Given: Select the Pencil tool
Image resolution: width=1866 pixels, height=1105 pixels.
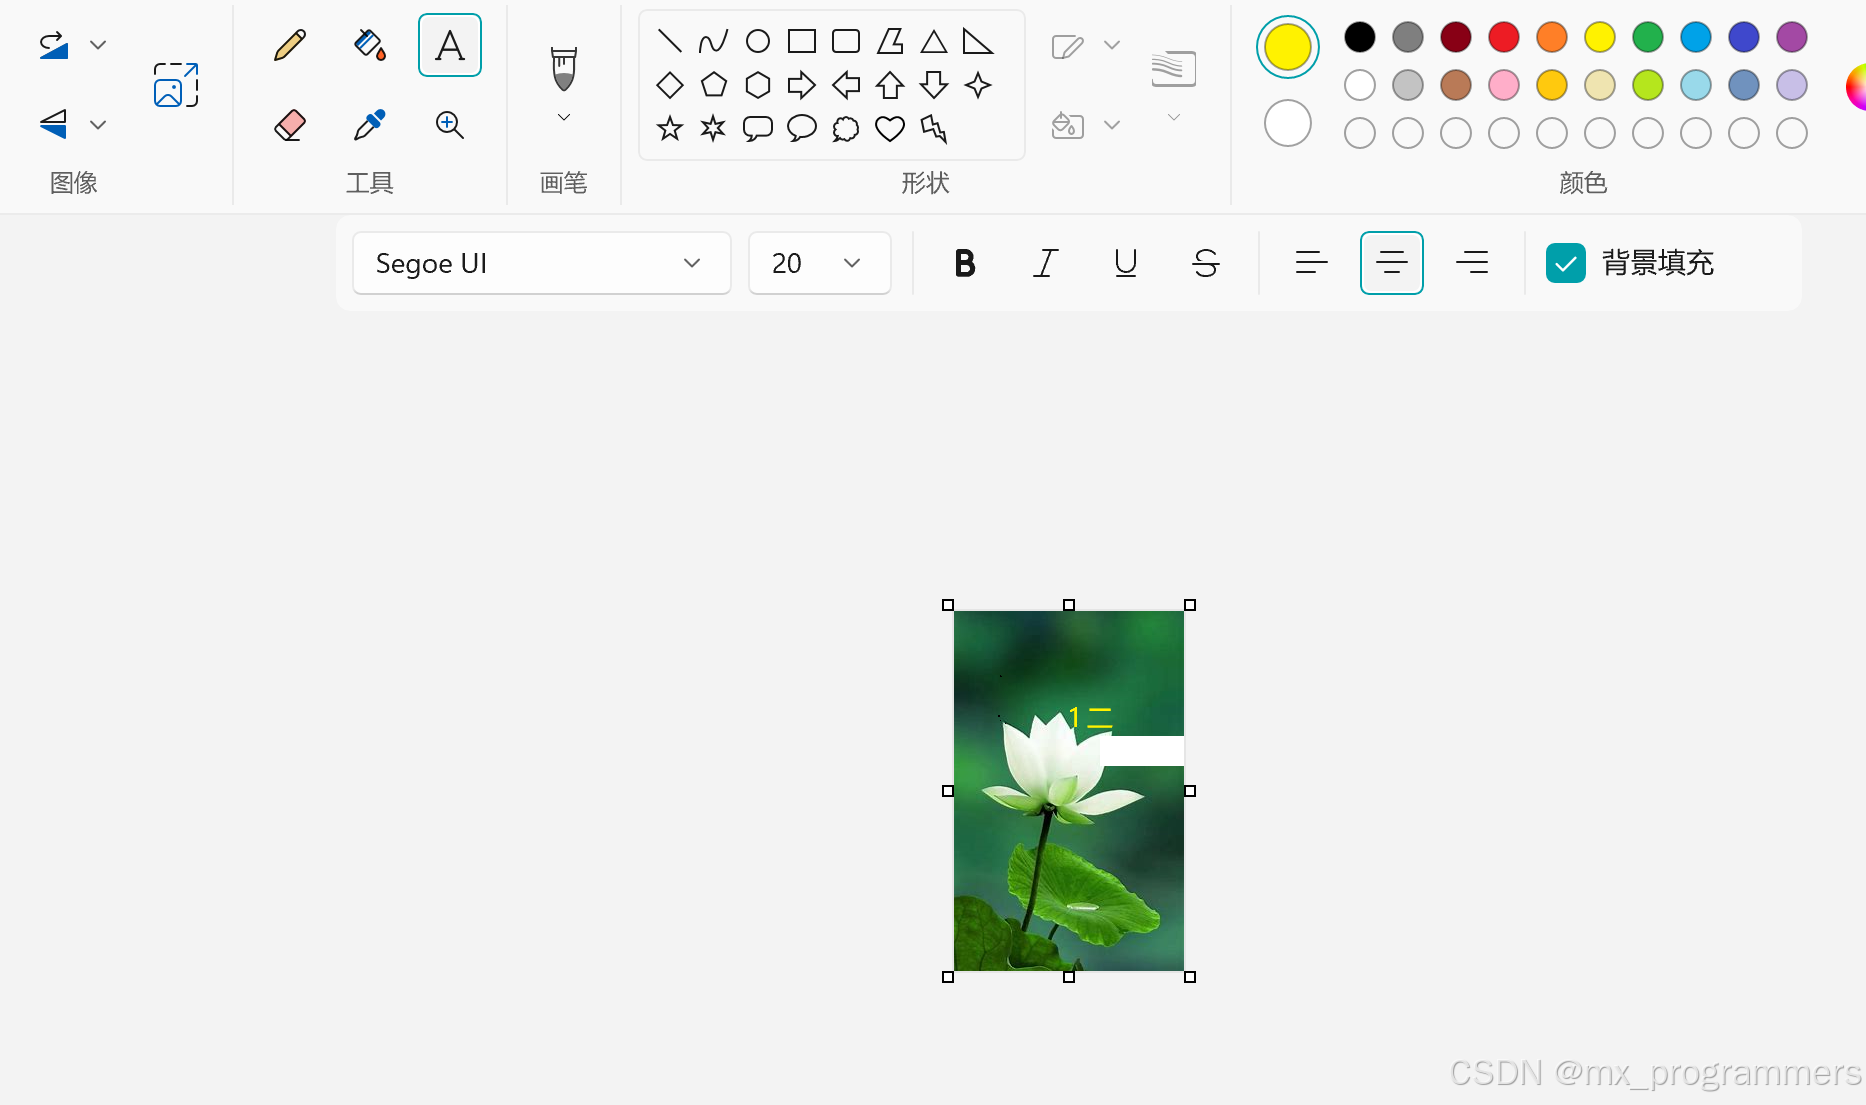Looking at the screenshot, I should (290, 45).
